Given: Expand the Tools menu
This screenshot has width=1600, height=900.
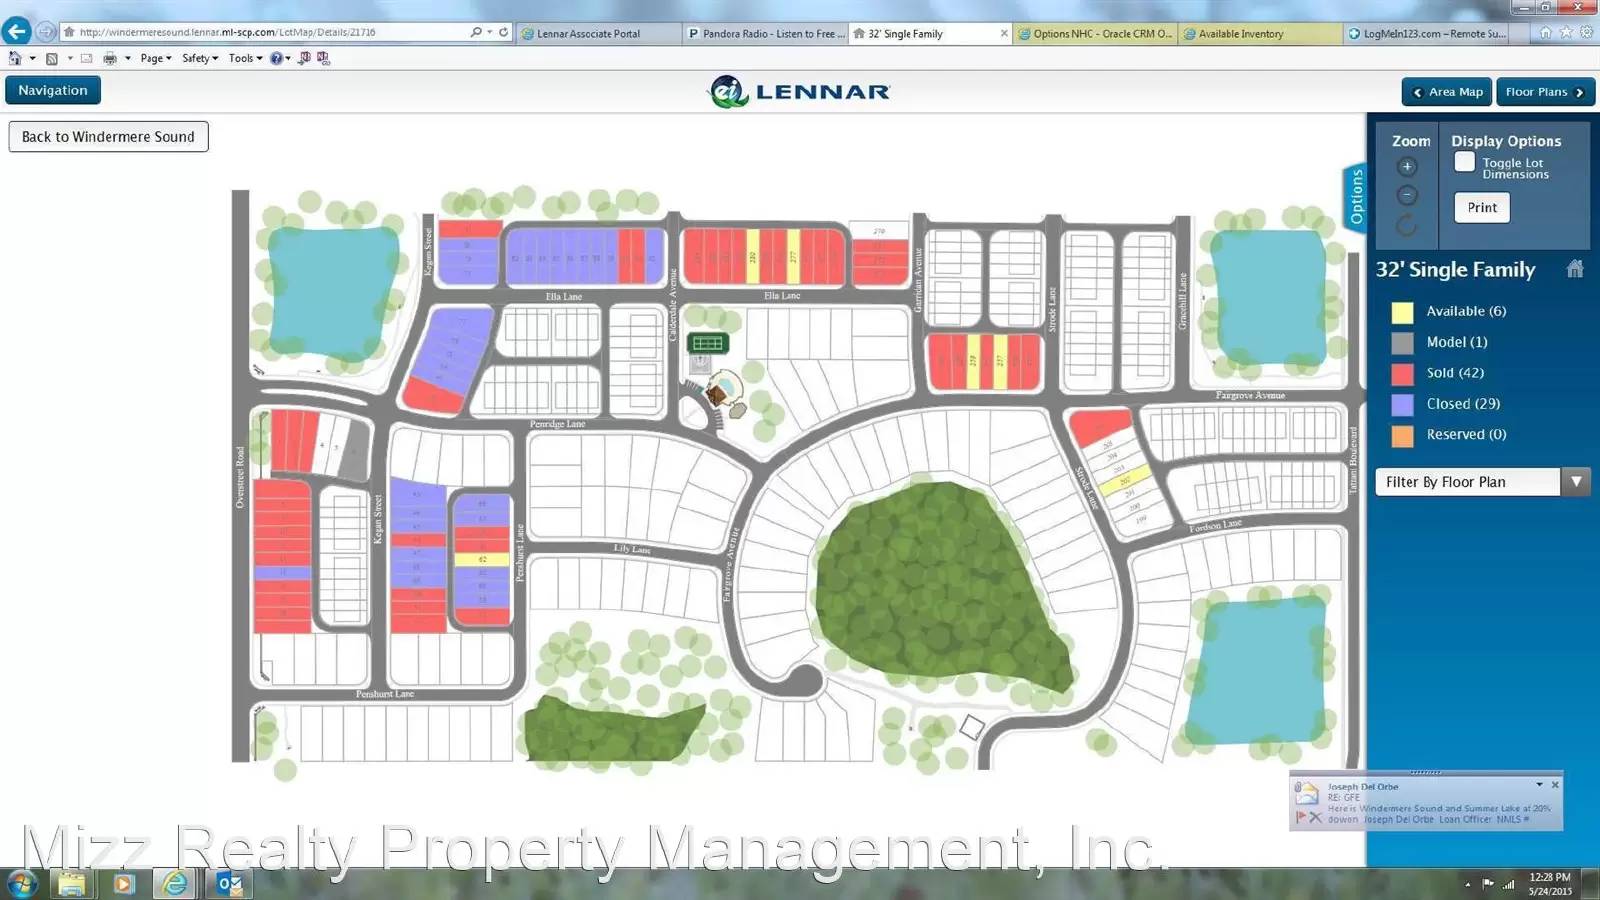Looking at the screenshot, I should 245,58.
